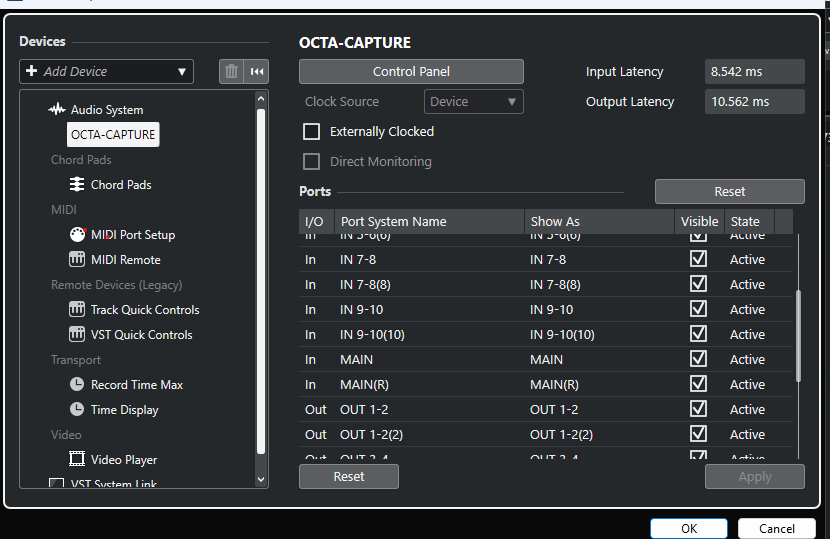Image resolution: width=830 pixels, height=539 pixels.
Task: Uncheck Visible for MAIN(R) port
Action: coord(698,384)
